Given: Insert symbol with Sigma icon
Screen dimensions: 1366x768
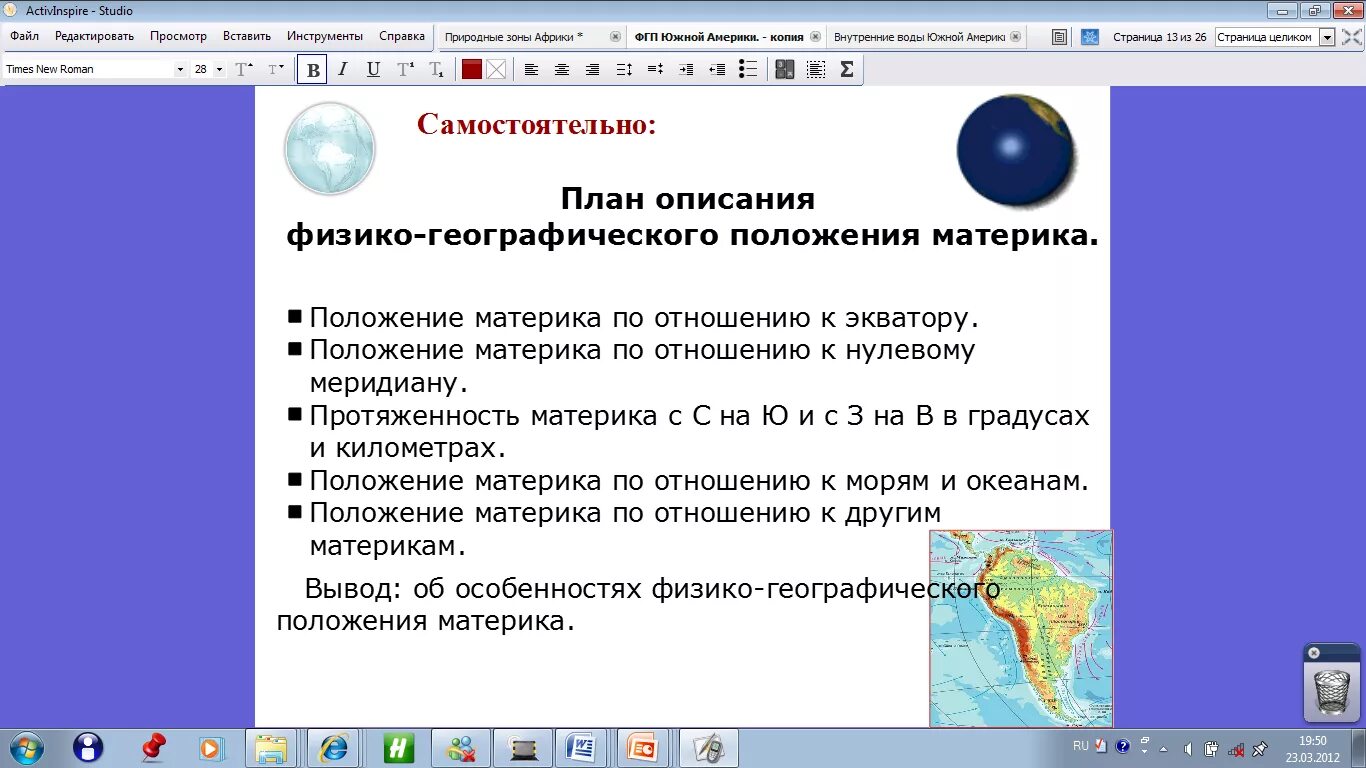Looking at the screenshot, I should coord(847,69).
